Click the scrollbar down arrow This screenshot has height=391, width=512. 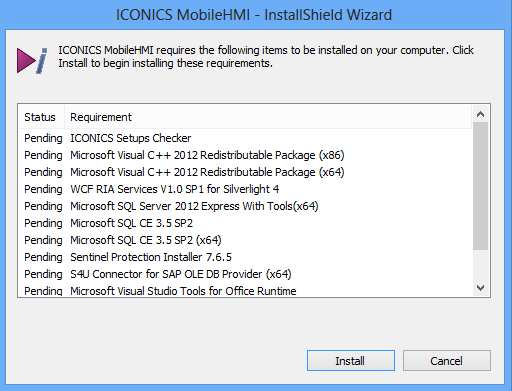(x=480, y=288)
